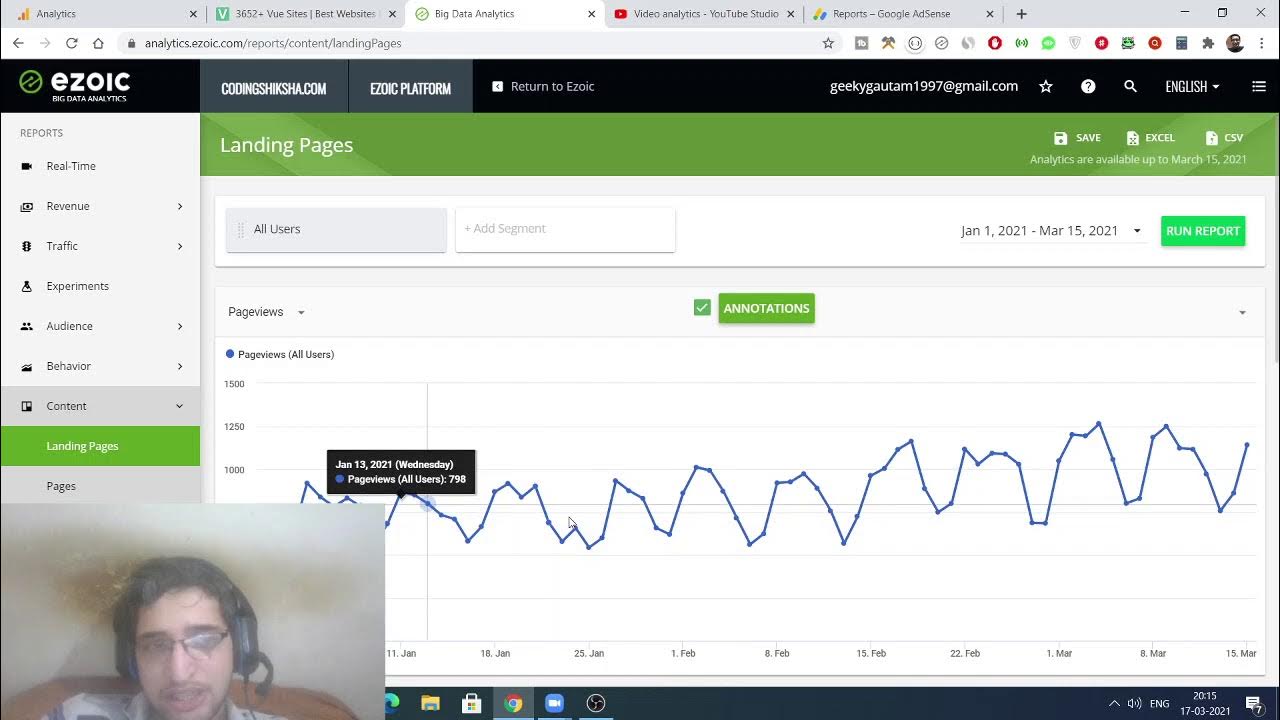Open the hamburger menu icon
Screen dimensions: 1280x720
[1258, 87]
